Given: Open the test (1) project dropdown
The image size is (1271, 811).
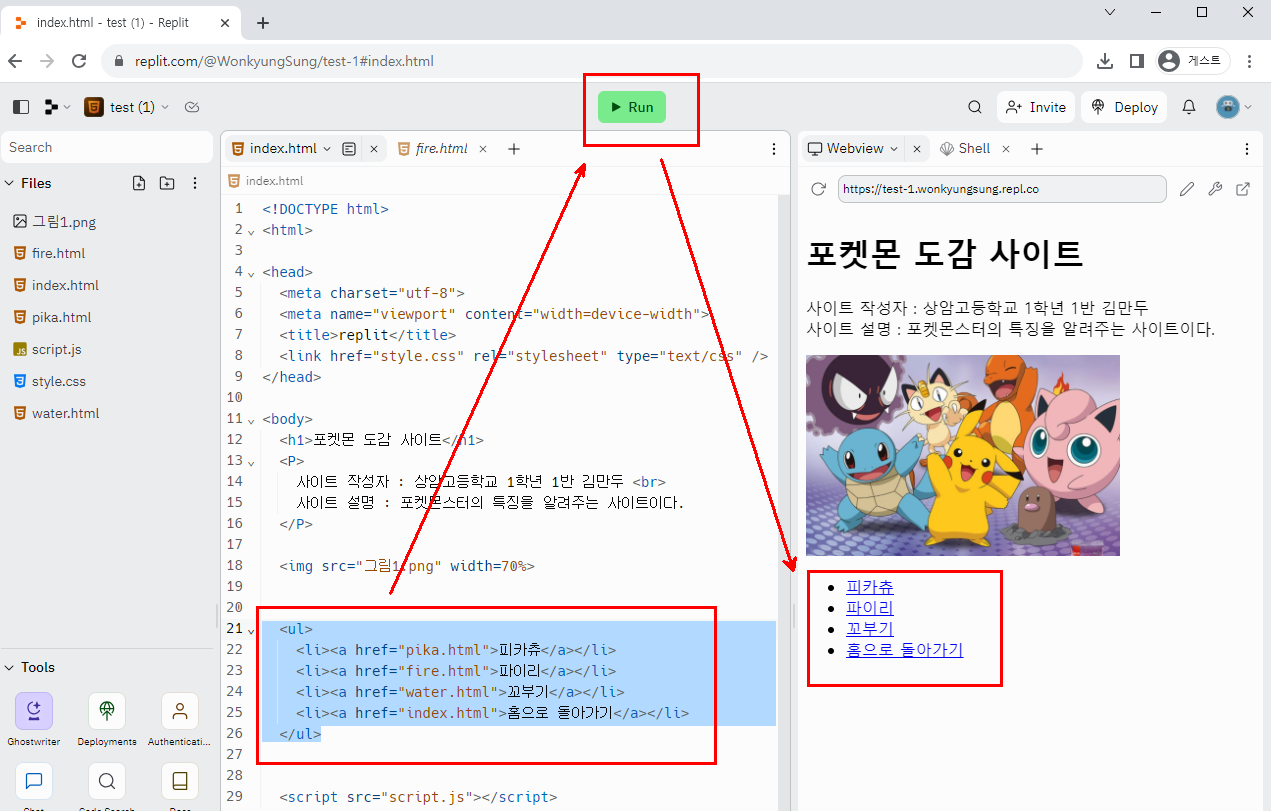Looking at the screenshot, I should [127, 107].
